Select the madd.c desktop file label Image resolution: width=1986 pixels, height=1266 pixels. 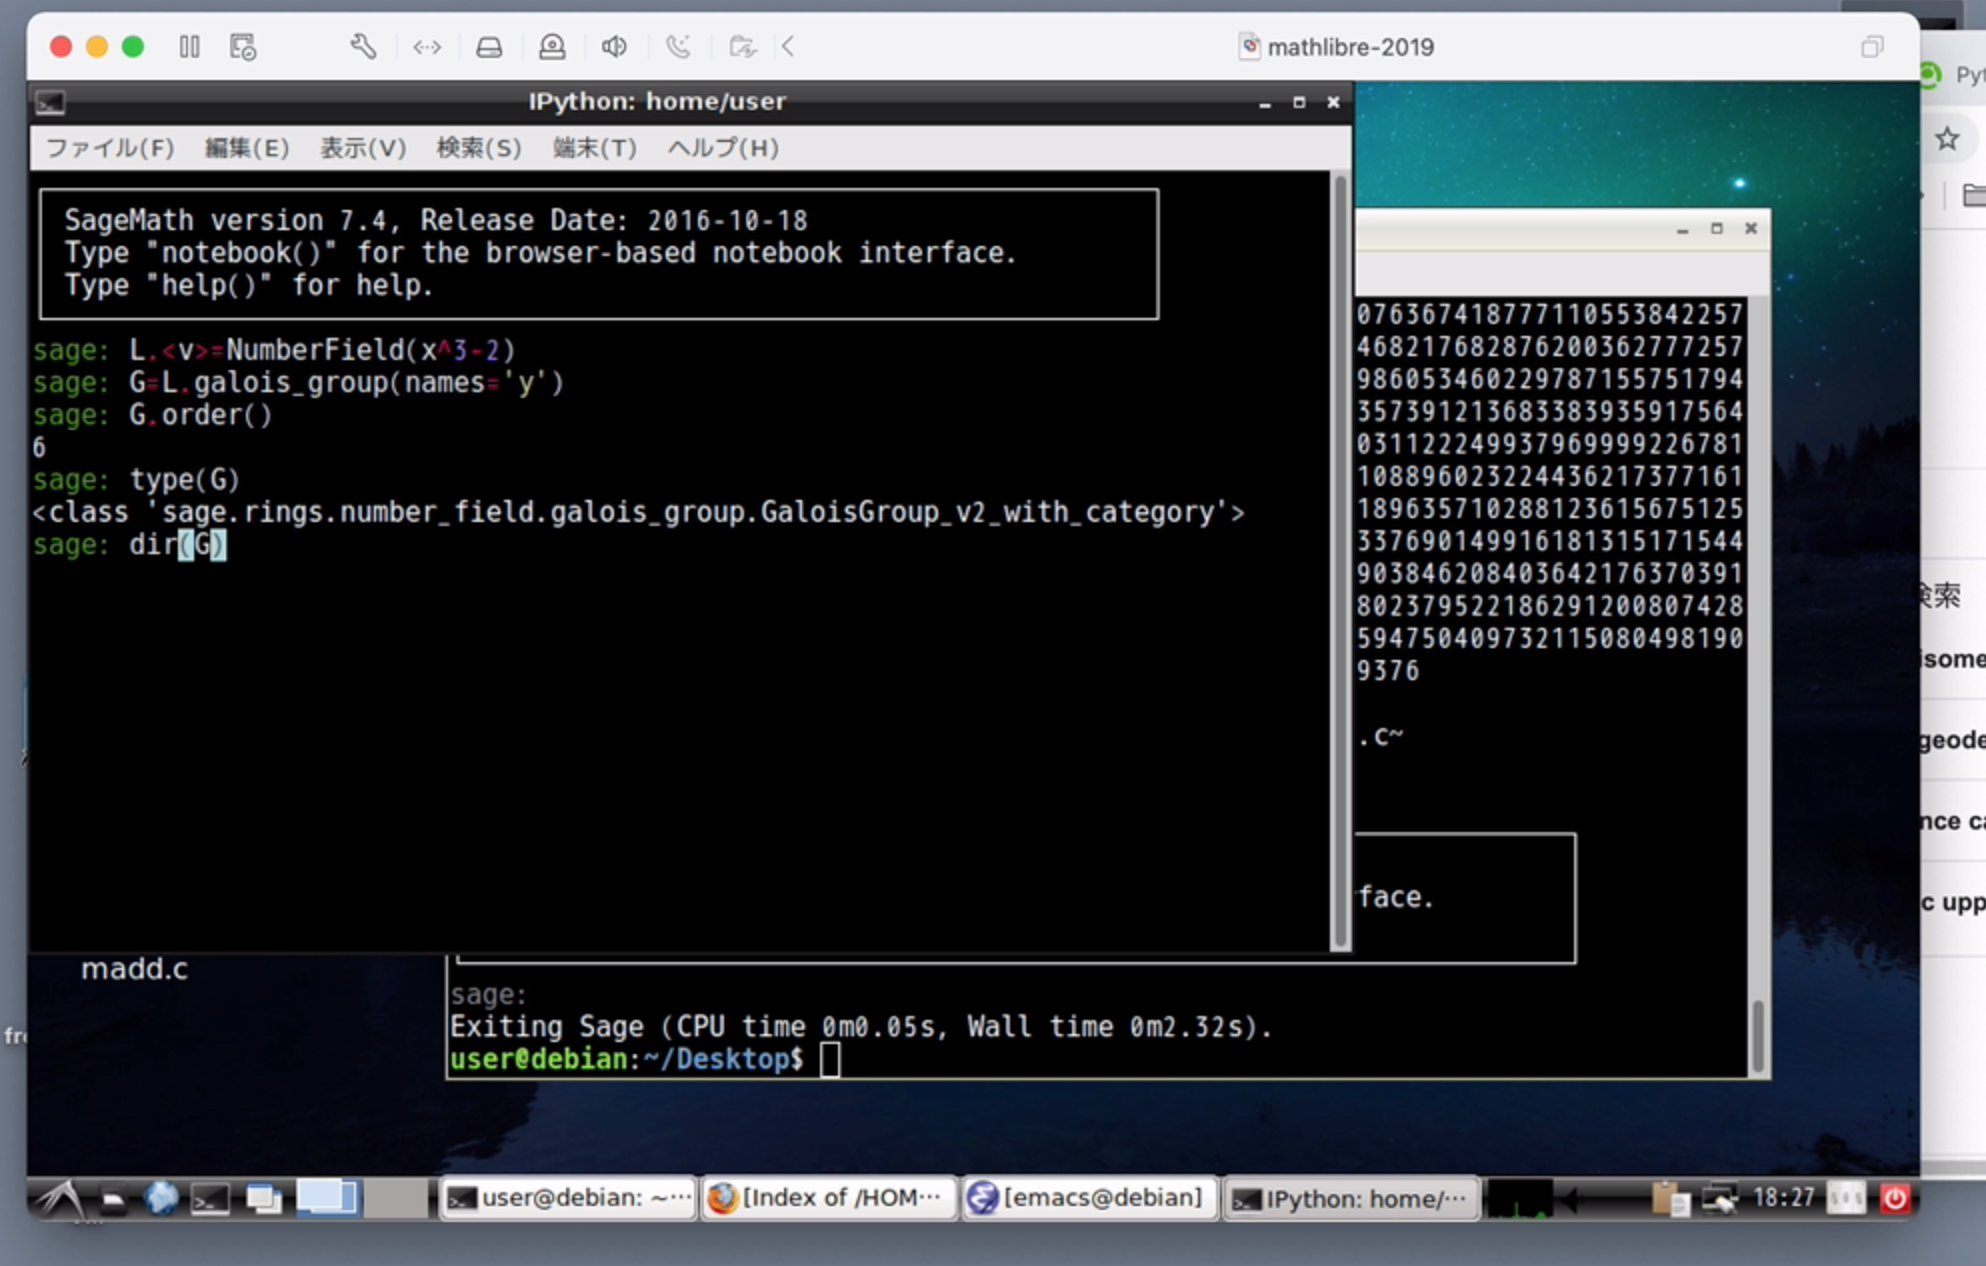point(134,969)
